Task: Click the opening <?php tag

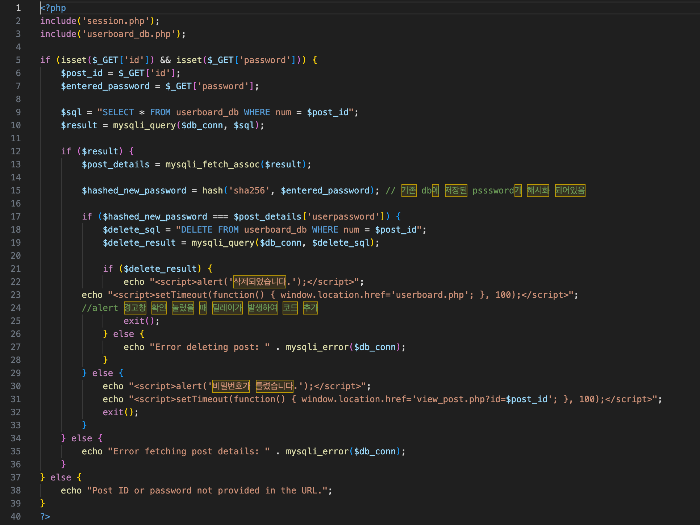Action: (53, 8)
